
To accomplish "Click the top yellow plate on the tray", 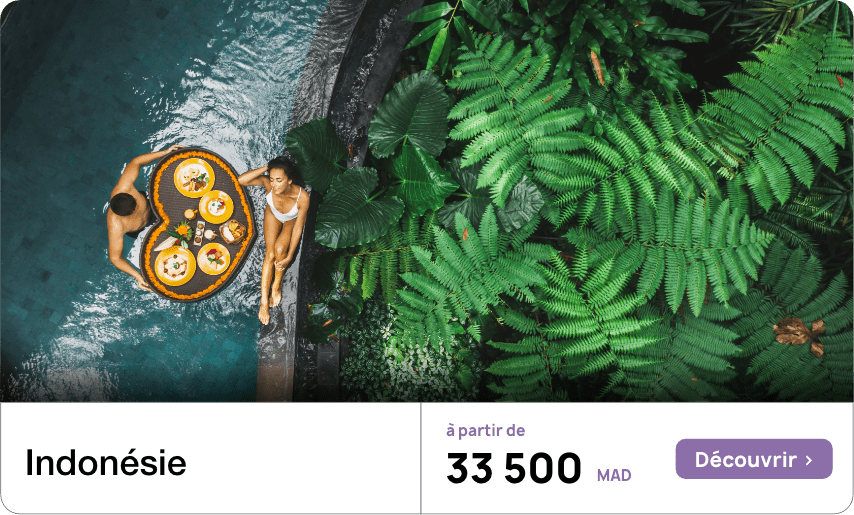I will coord(194,177).
